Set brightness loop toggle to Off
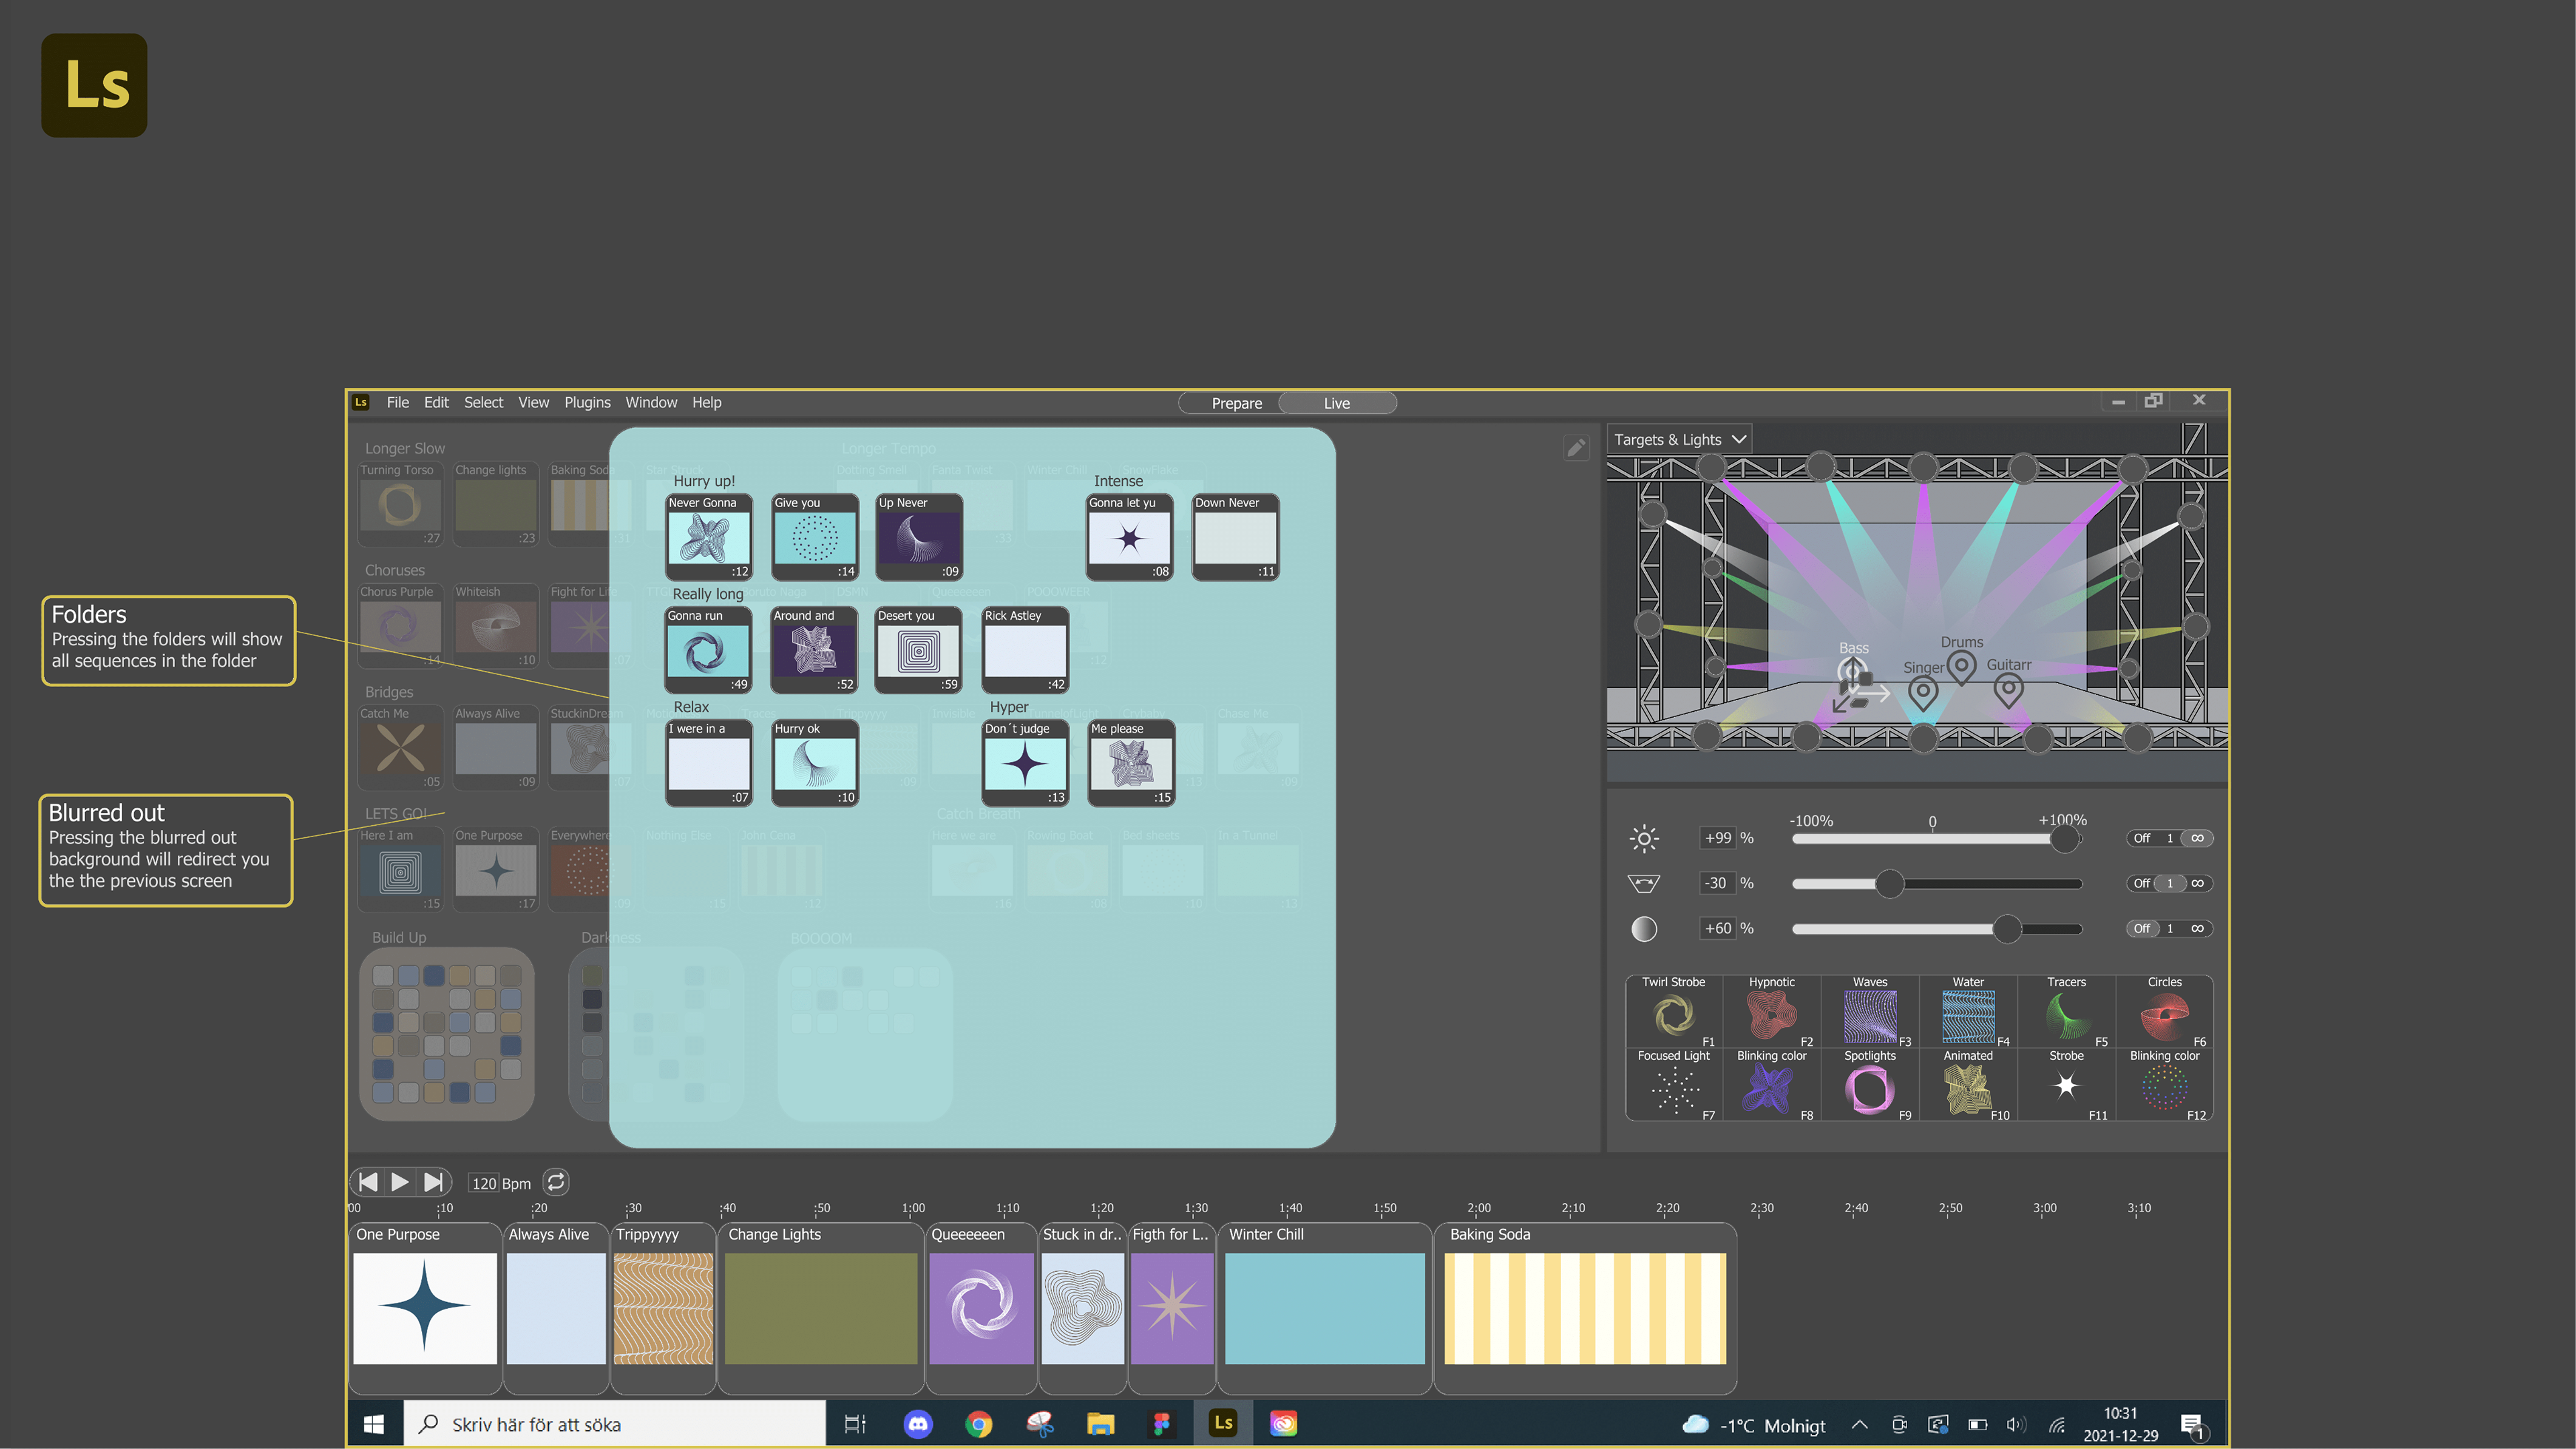The image size is (2576, 1449). click(x=2141, y=838)
